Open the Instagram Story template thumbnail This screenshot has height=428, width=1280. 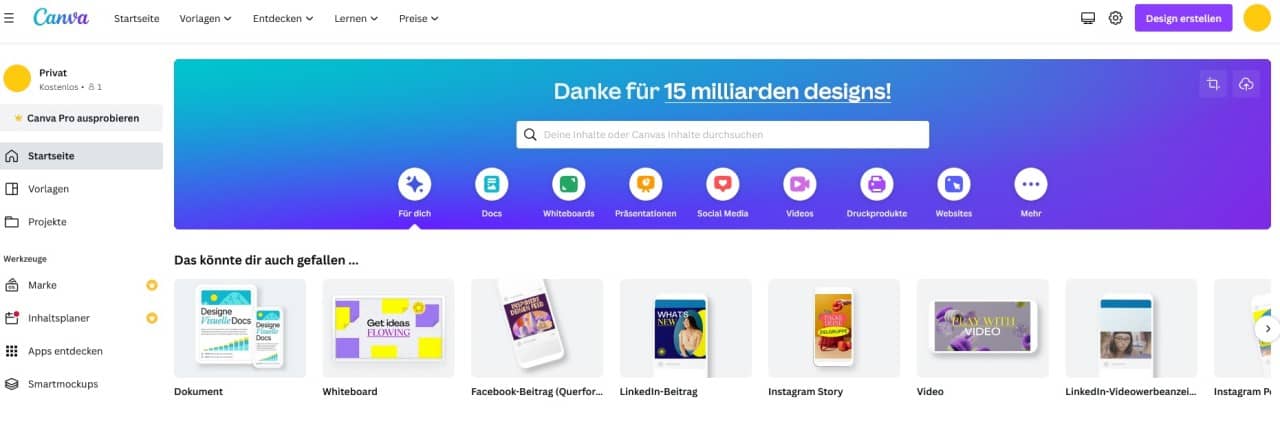coord(834,328)
